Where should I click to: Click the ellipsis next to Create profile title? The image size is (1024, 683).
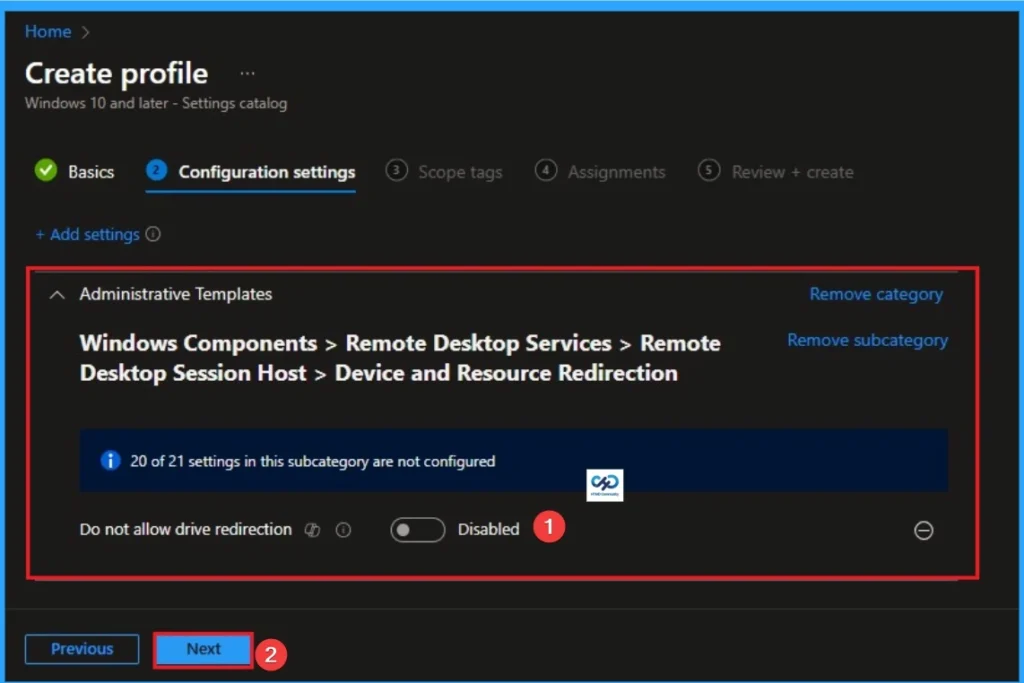(x=246, y=73)
